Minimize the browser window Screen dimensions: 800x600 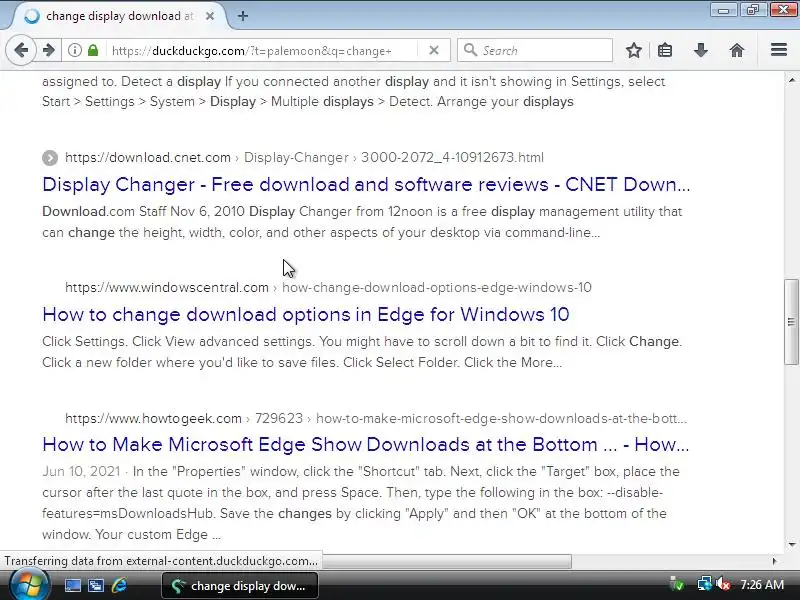pos(723,10)
